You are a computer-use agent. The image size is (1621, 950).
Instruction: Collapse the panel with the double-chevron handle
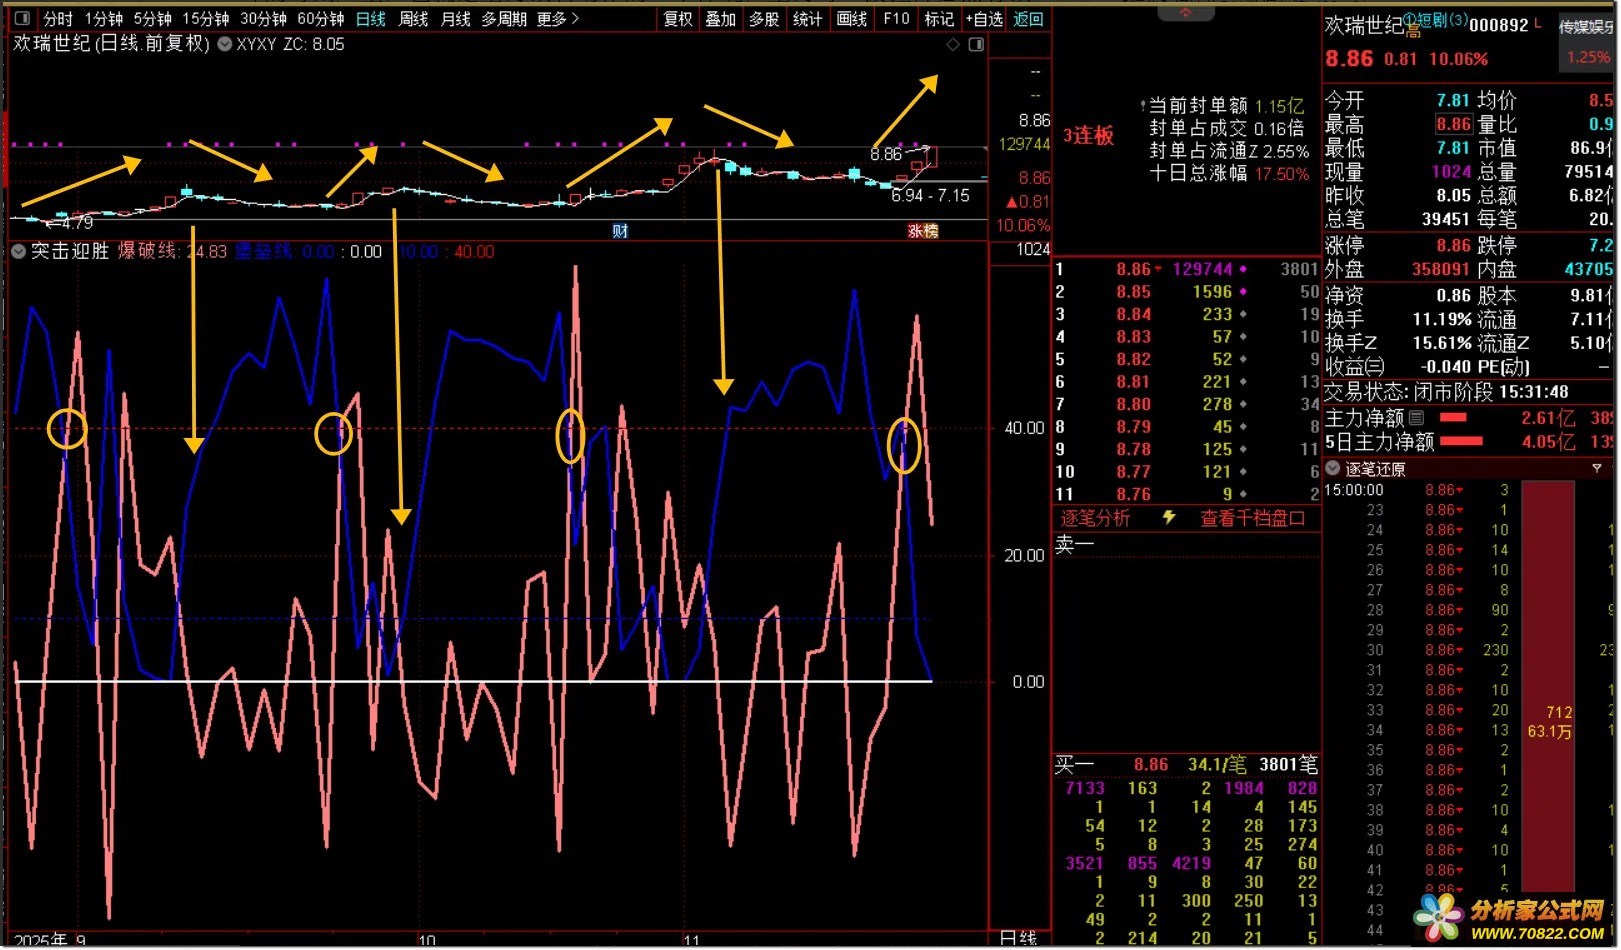[x=1185, y=12]
